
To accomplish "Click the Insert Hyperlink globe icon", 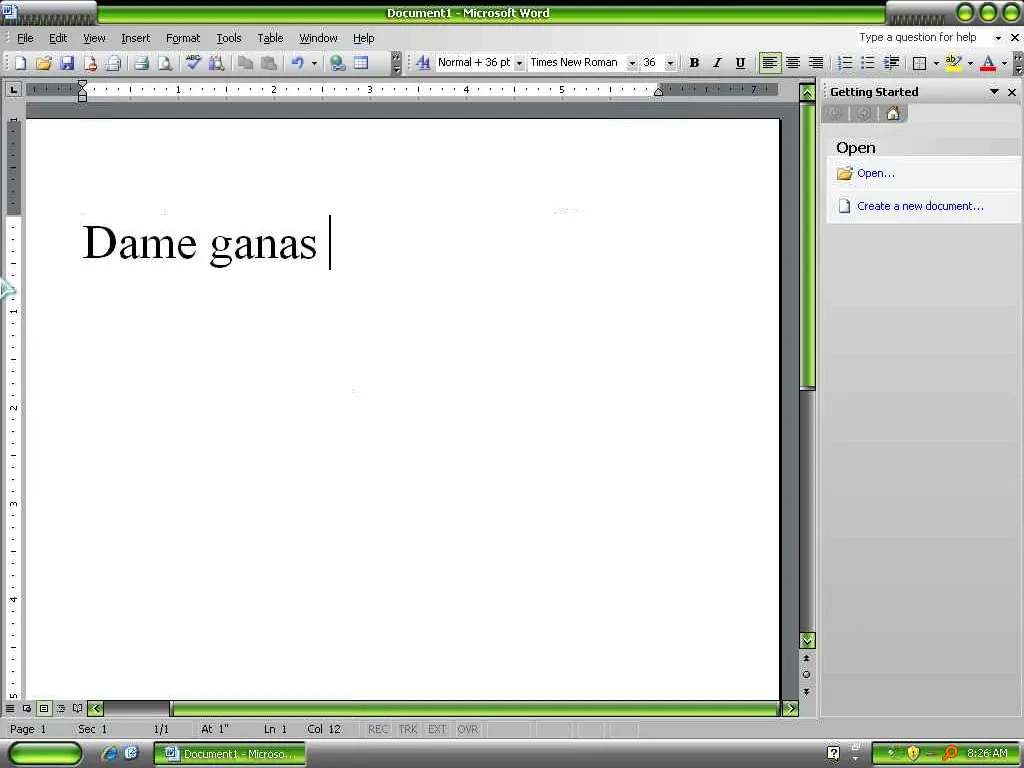I will pyautogui.click(x=338, y=63).
